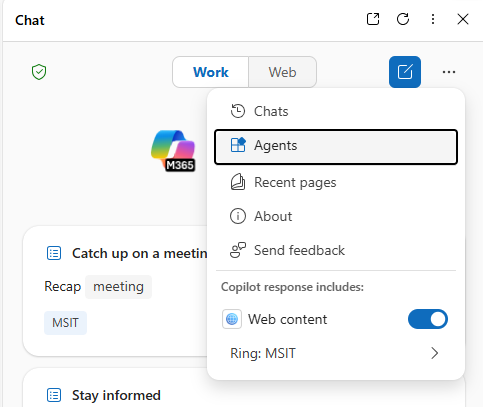
Task: Open Chats history from menu
Action: (x=336, y=111)
